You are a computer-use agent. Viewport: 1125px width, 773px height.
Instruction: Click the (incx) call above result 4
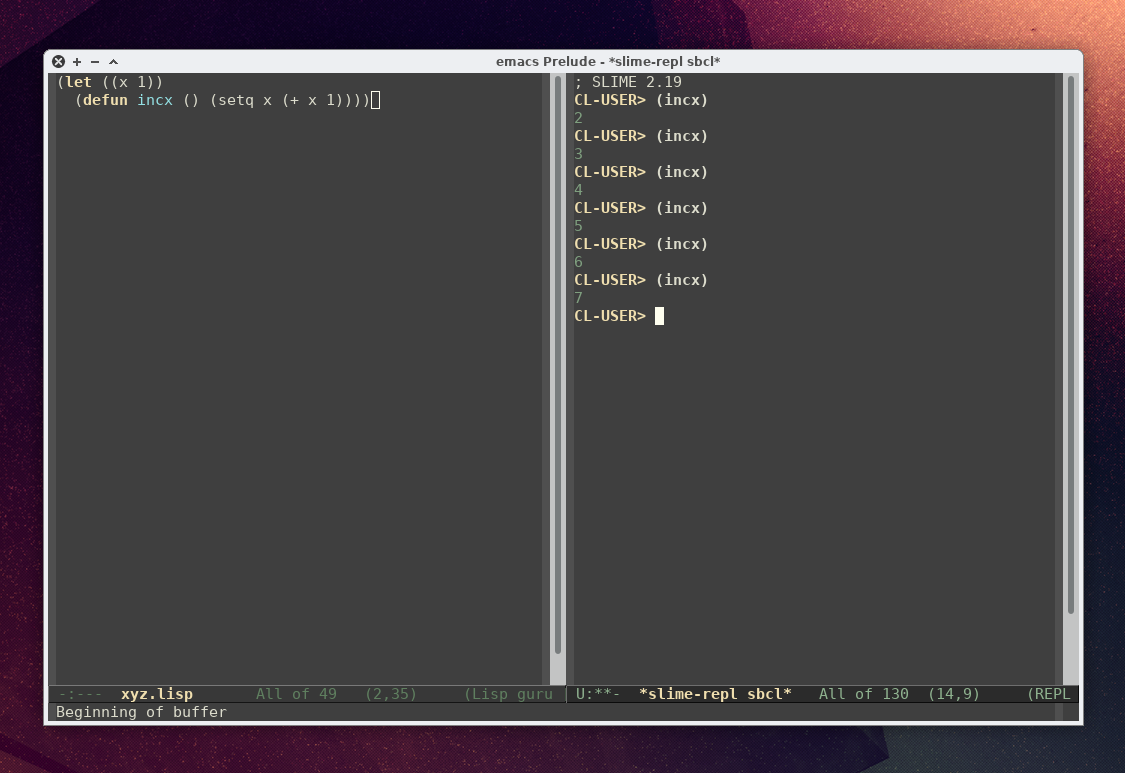682,172
